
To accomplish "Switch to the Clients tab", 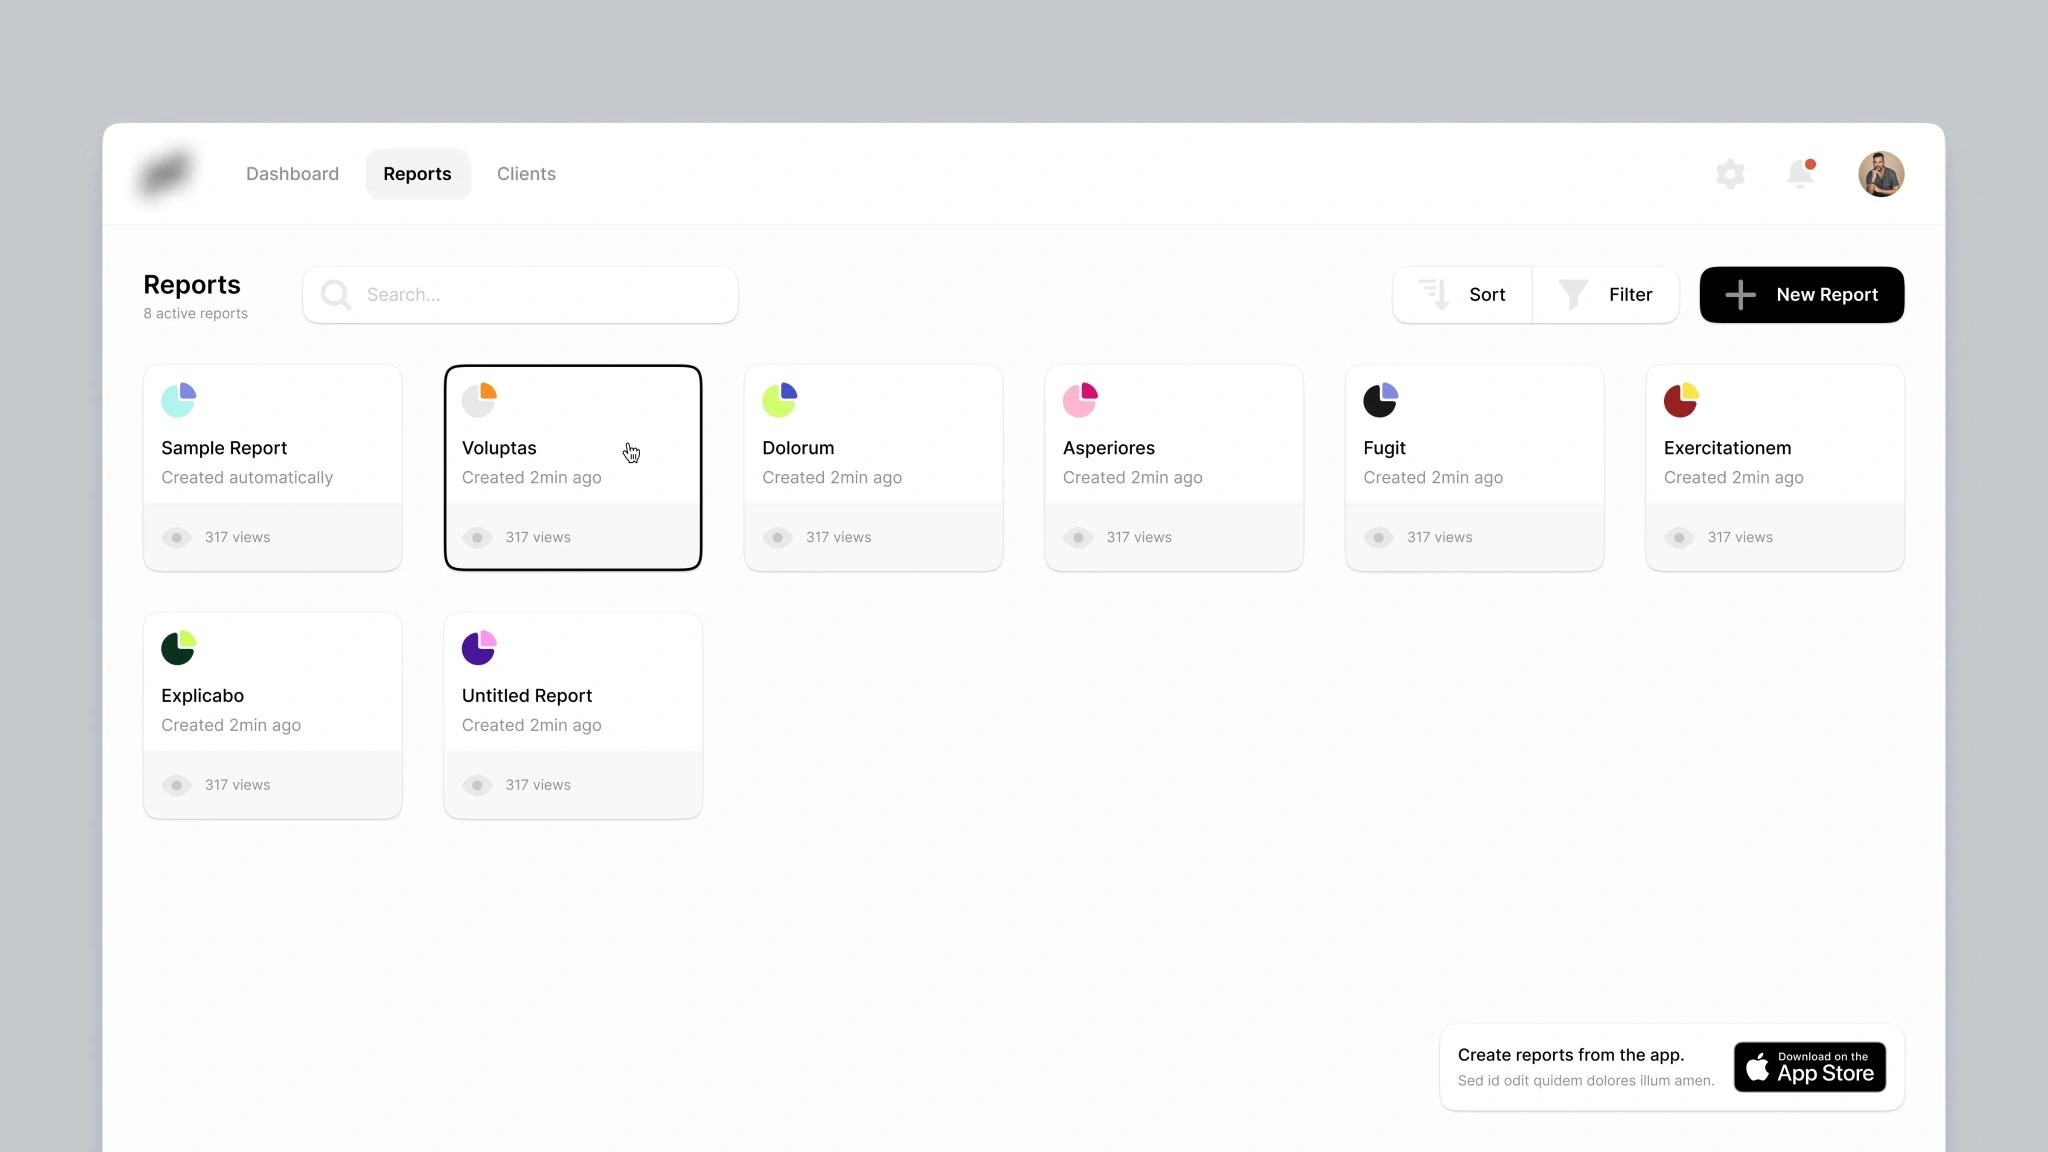I will coord(526,174).
